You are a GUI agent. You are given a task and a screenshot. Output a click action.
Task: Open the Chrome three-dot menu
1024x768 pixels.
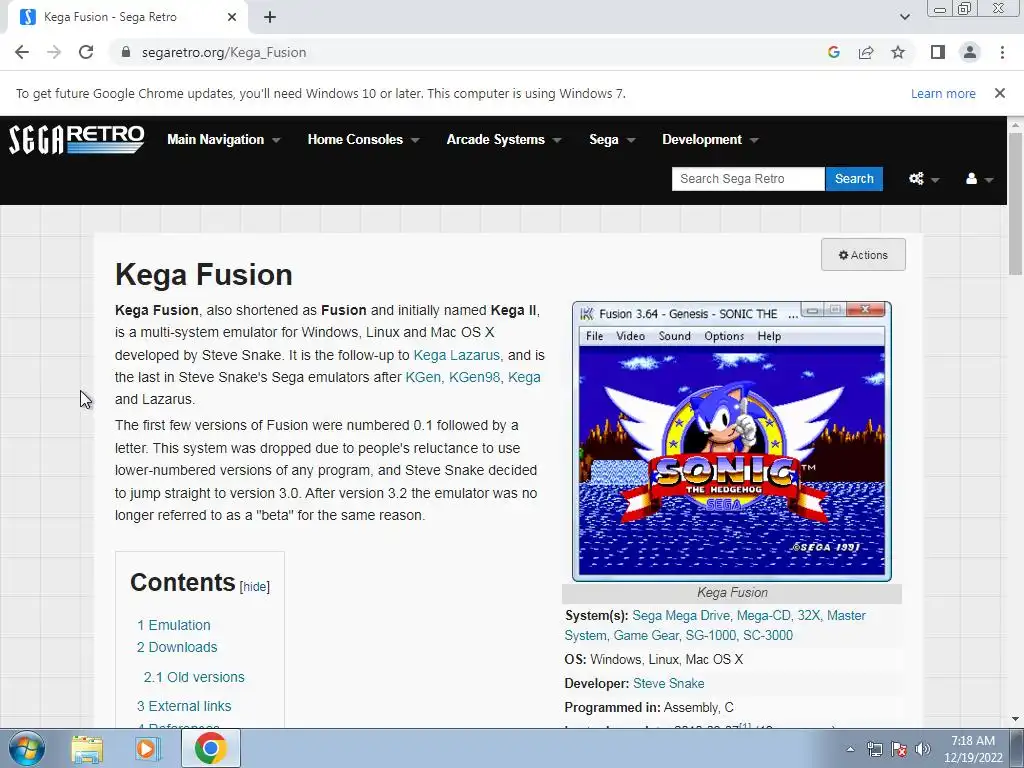(x=1002, y=52)
